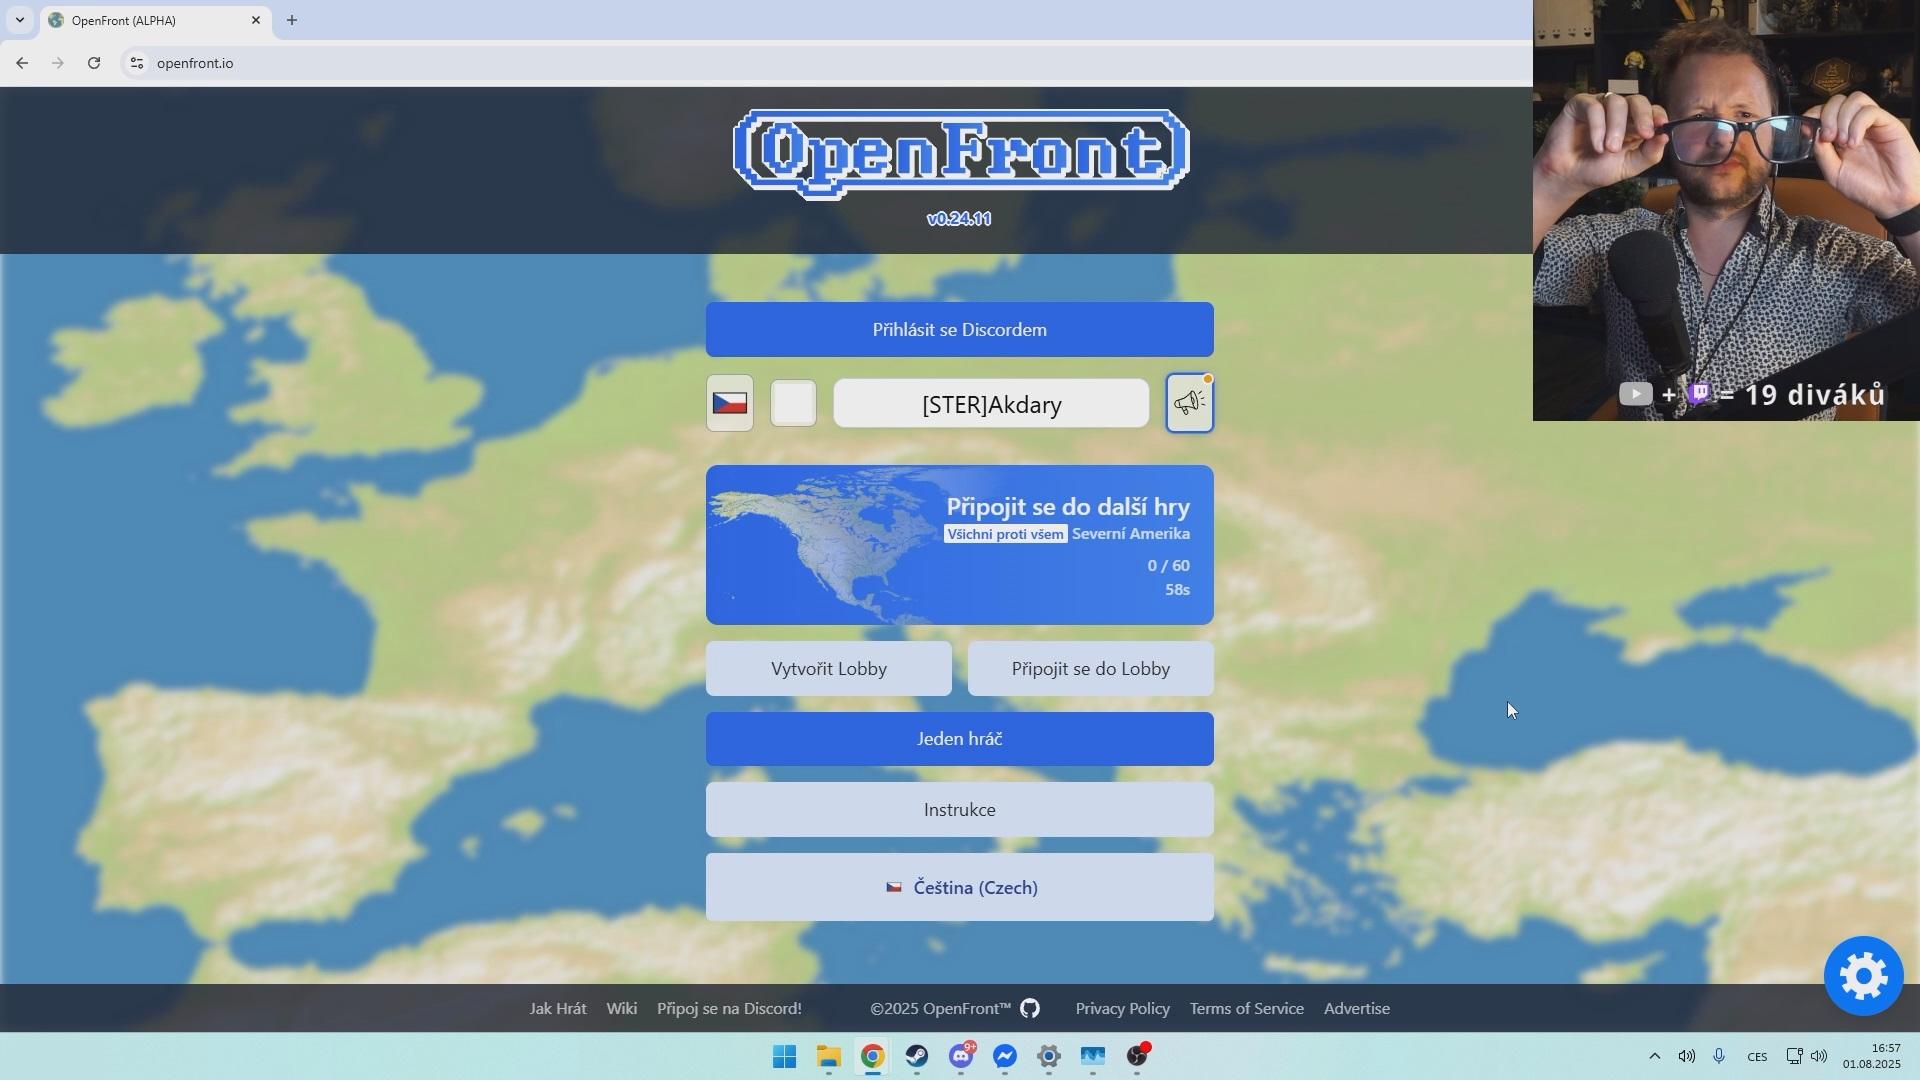The image size is (1920, 1080).
Task: Open the Privacy Policy link
Action: (1122, 1008)
